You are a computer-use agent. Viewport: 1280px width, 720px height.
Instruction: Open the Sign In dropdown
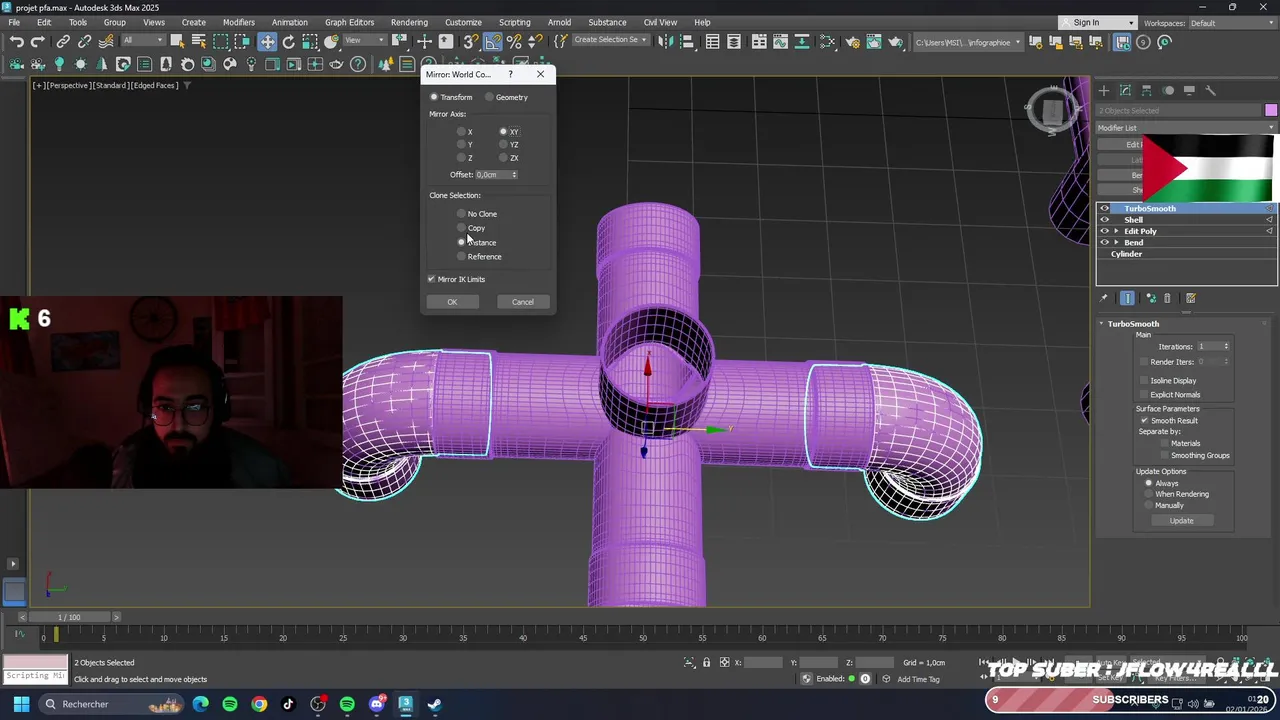pyautogui.click(x=1098, y=23)
